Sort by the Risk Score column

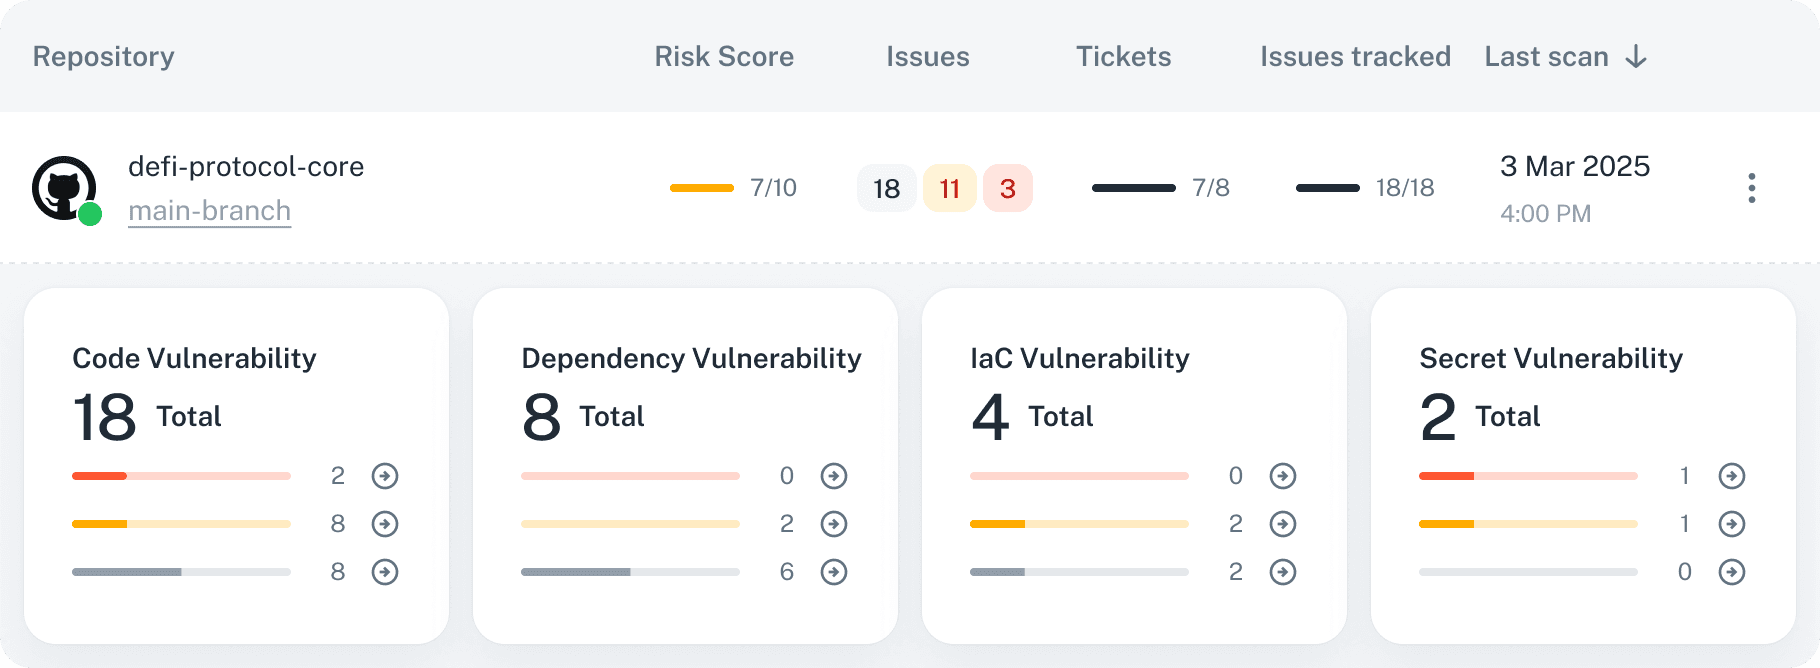(724, 57)
